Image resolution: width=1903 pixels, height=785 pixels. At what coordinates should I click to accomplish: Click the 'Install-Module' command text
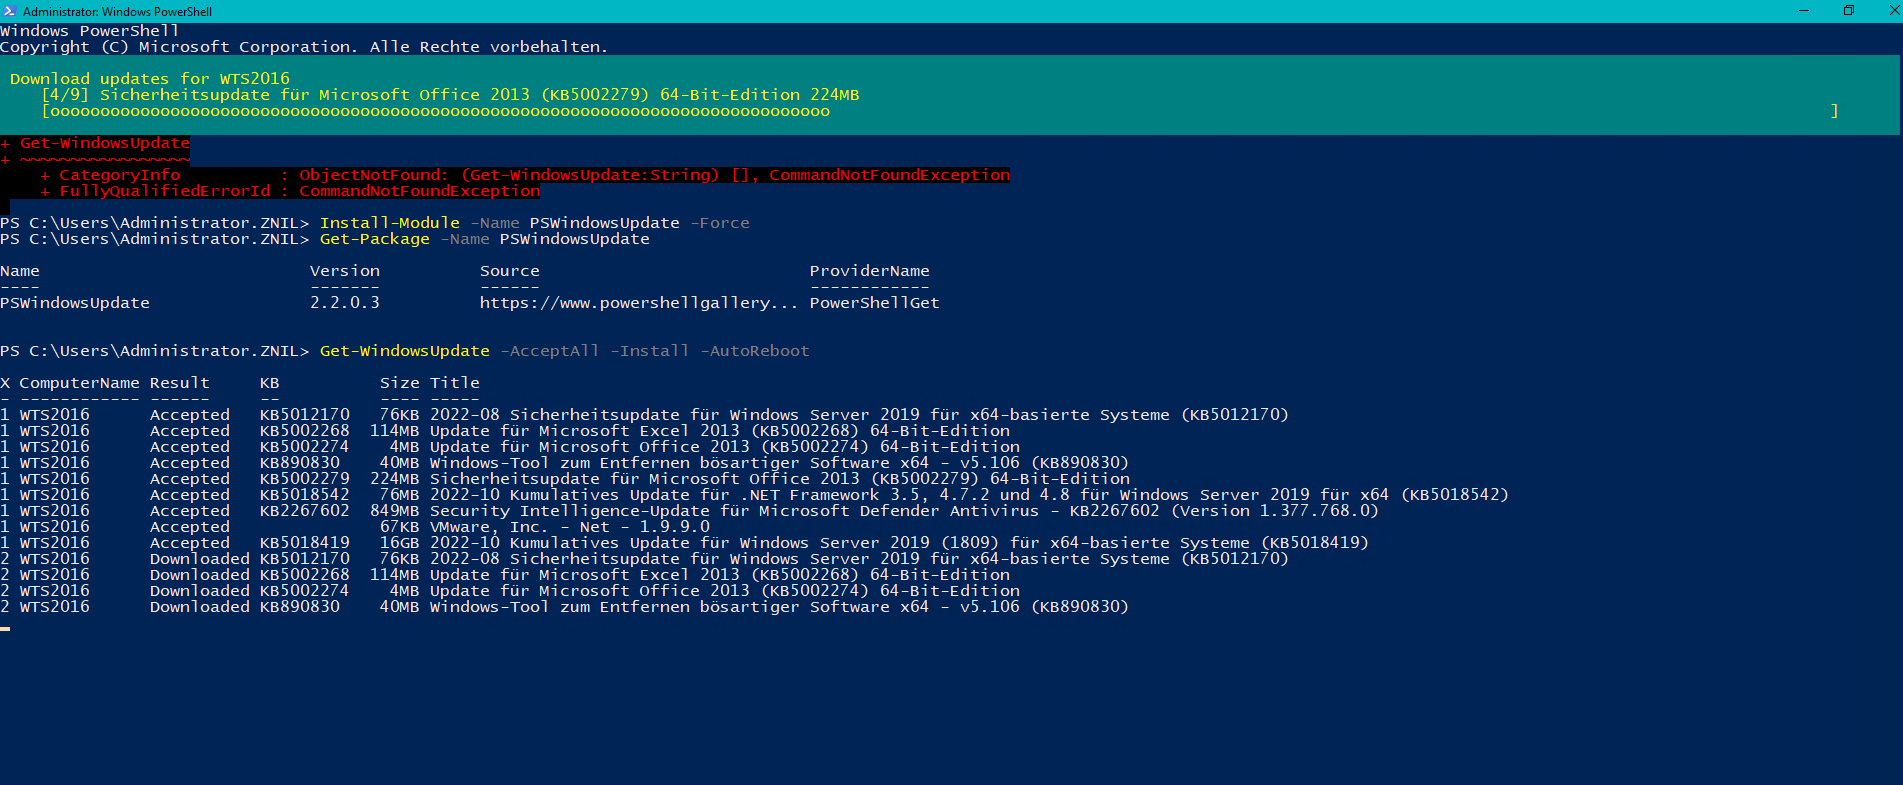point(389,223)
